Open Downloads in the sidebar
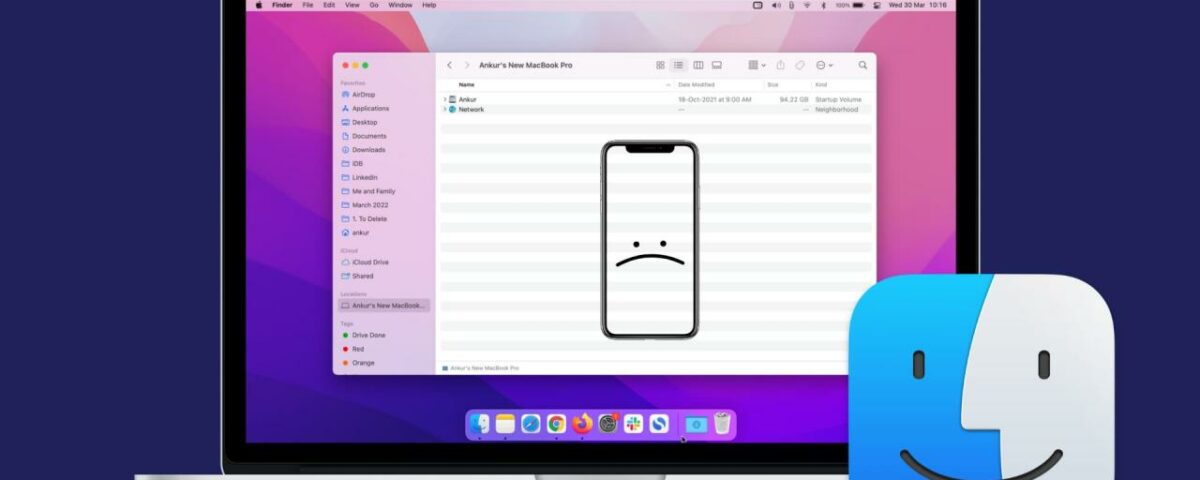The image size is (1200, 480). [x=363, y=150]
